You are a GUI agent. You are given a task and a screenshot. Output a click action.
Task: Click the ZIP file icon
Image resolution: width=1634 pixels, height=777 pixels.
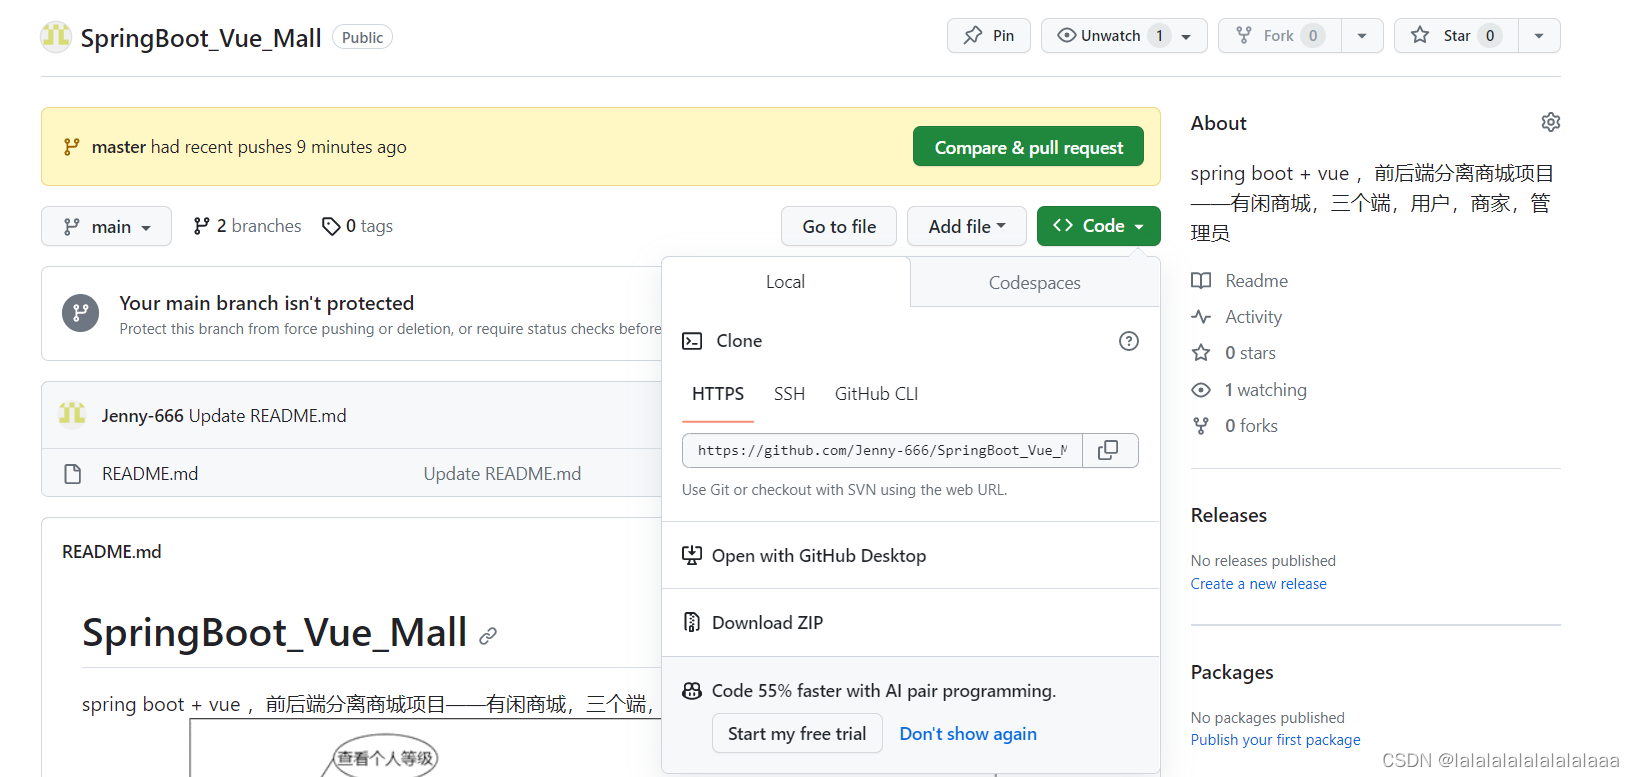692,622
